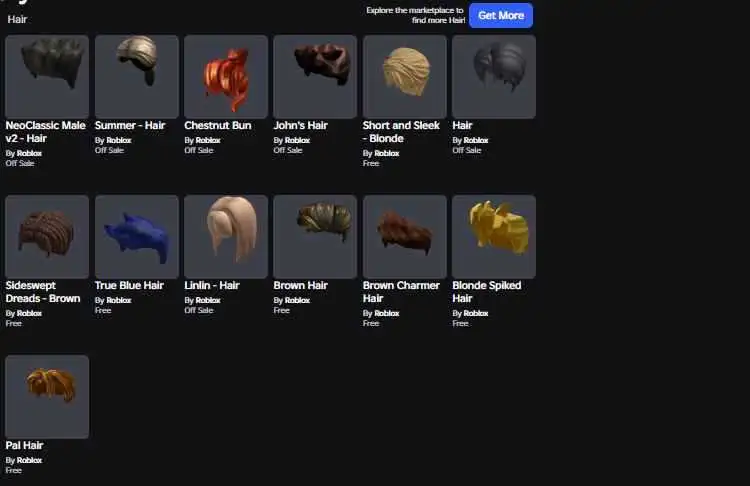Pick the John's Hair thumbnail
This screenshot has width=750, height=486.
[315, 77]
